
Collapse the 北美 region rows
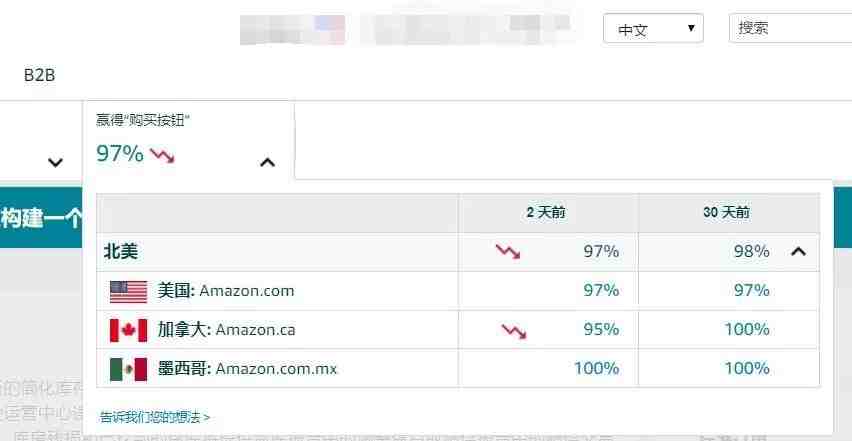[x=798, y=251]
